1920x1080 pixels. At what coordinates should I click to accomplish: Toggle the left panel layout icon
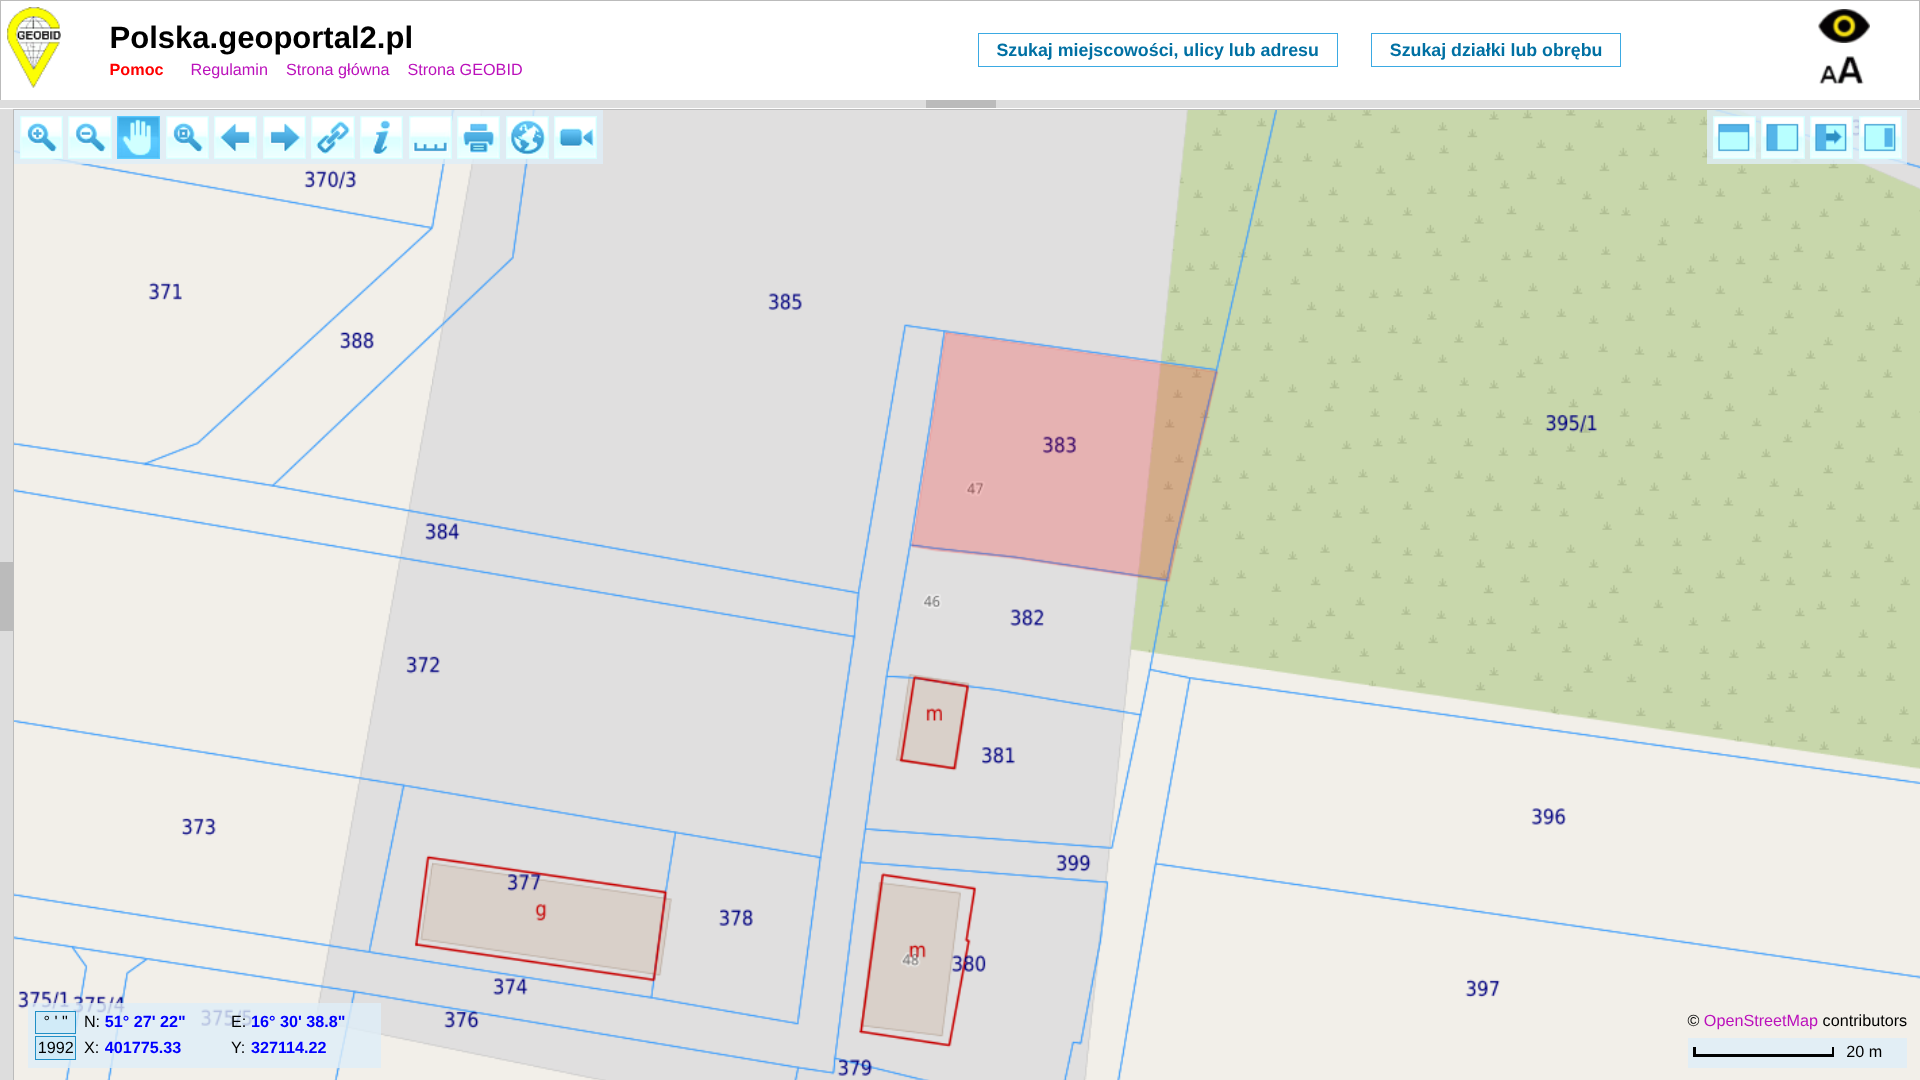(x=1782, y=137)
